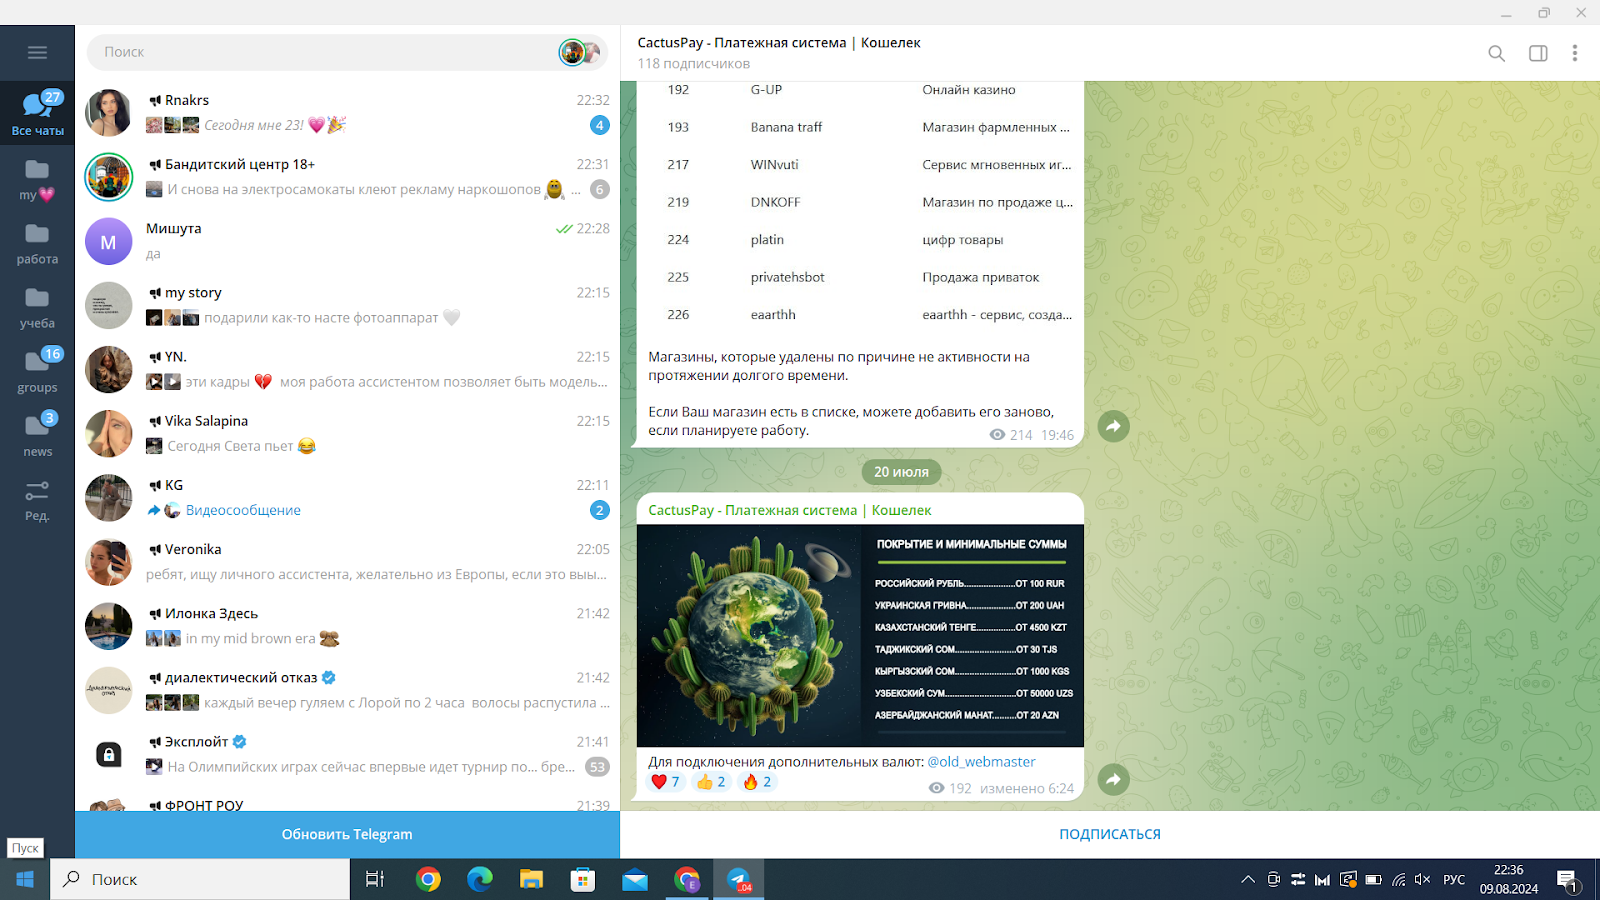Viewport: 1600px width, 900px height.
Task: Search within the CactusPay channel
Action: (x=1496, y=53)
